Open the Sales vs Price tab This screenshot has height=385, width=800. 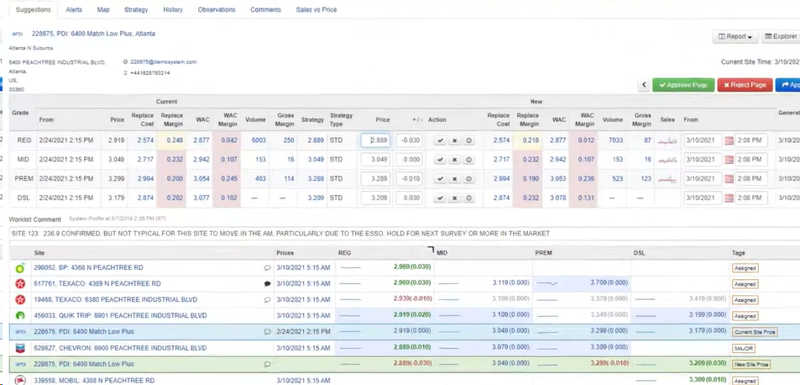pyautogui.click(x=316, y=10)
